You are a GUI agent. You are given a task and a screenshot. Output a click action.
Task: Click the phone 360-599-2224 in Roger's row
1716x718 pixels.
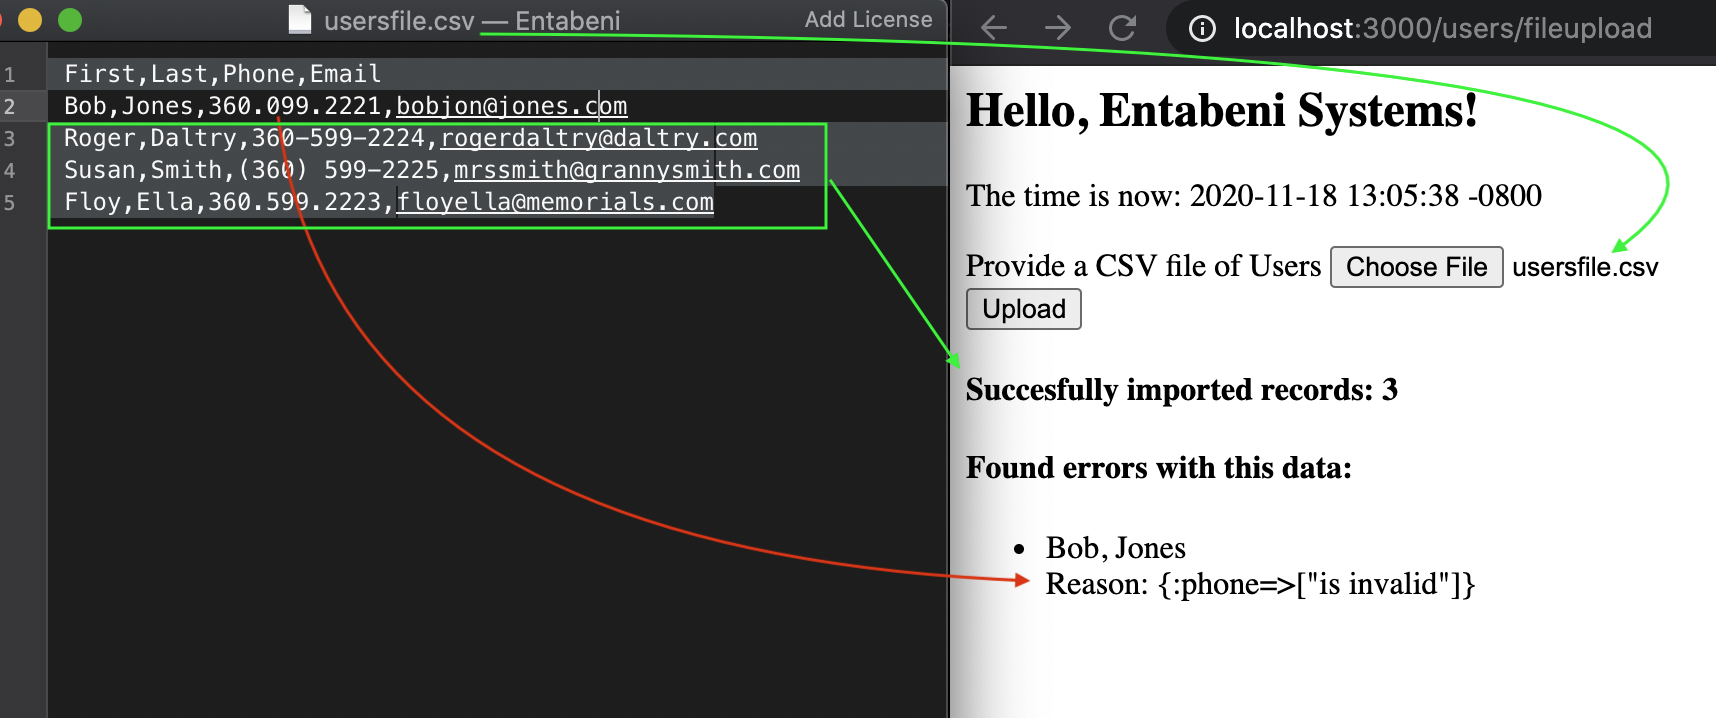pyautogui.click(x=338, y=138)
